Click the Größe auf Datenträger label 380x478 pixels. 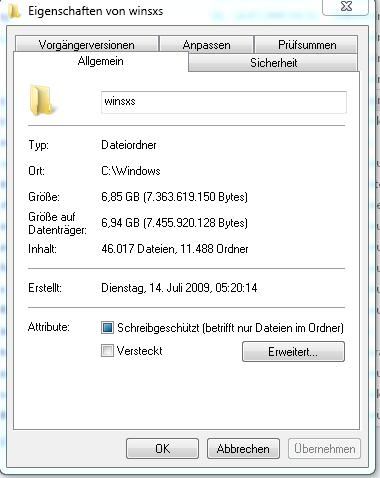[57, 223]
